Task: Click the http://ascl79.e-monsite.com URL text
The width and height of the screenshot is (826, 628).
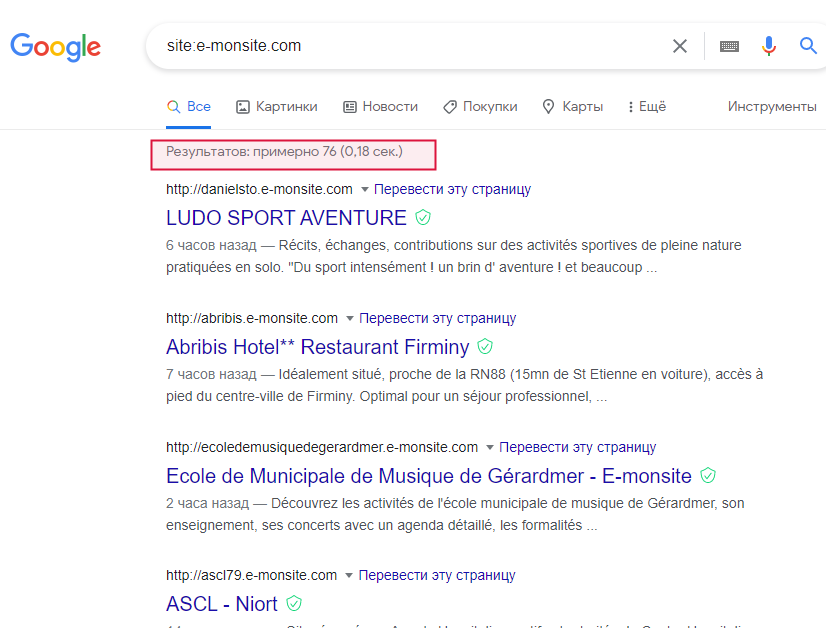Action: (251, 575)
